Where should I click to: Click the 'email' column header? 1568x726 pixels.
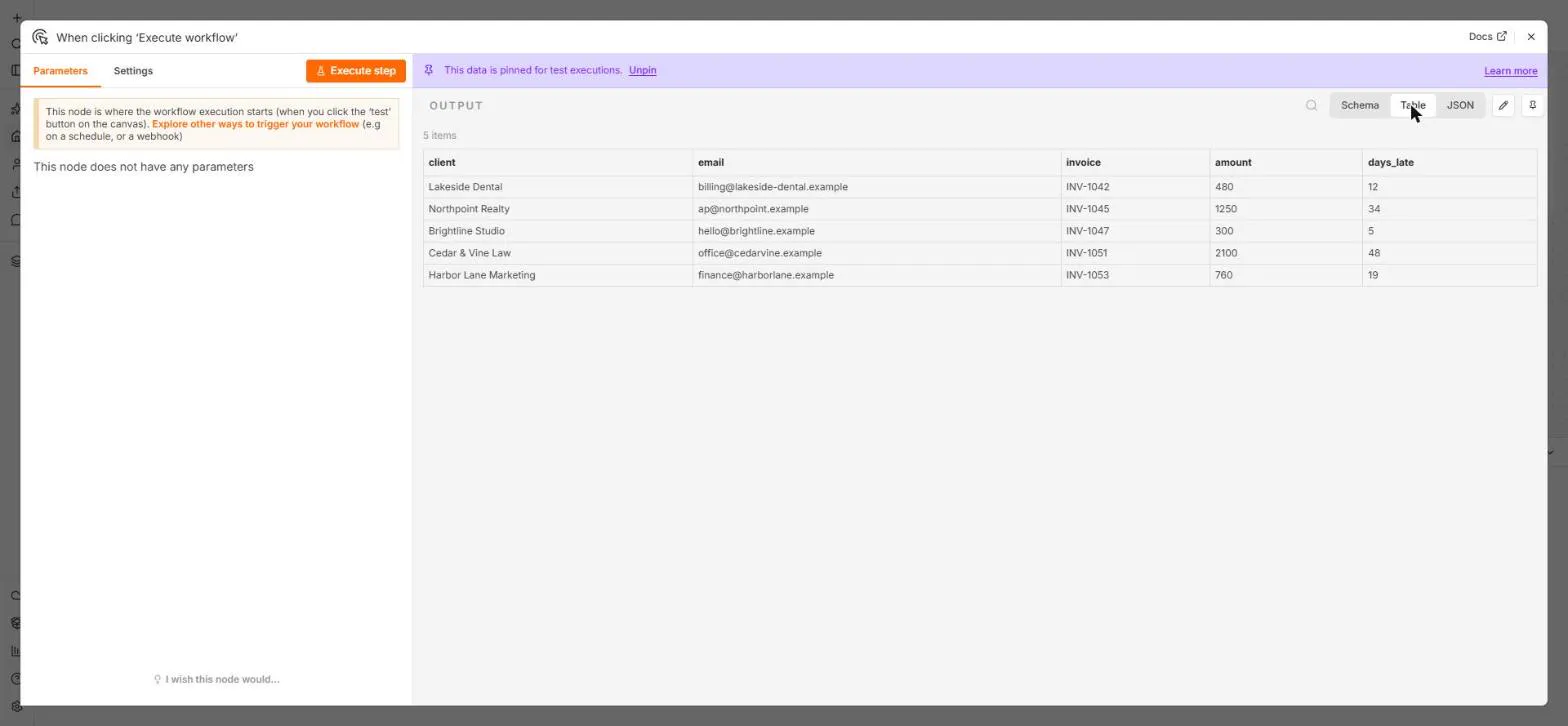(876, 162)
